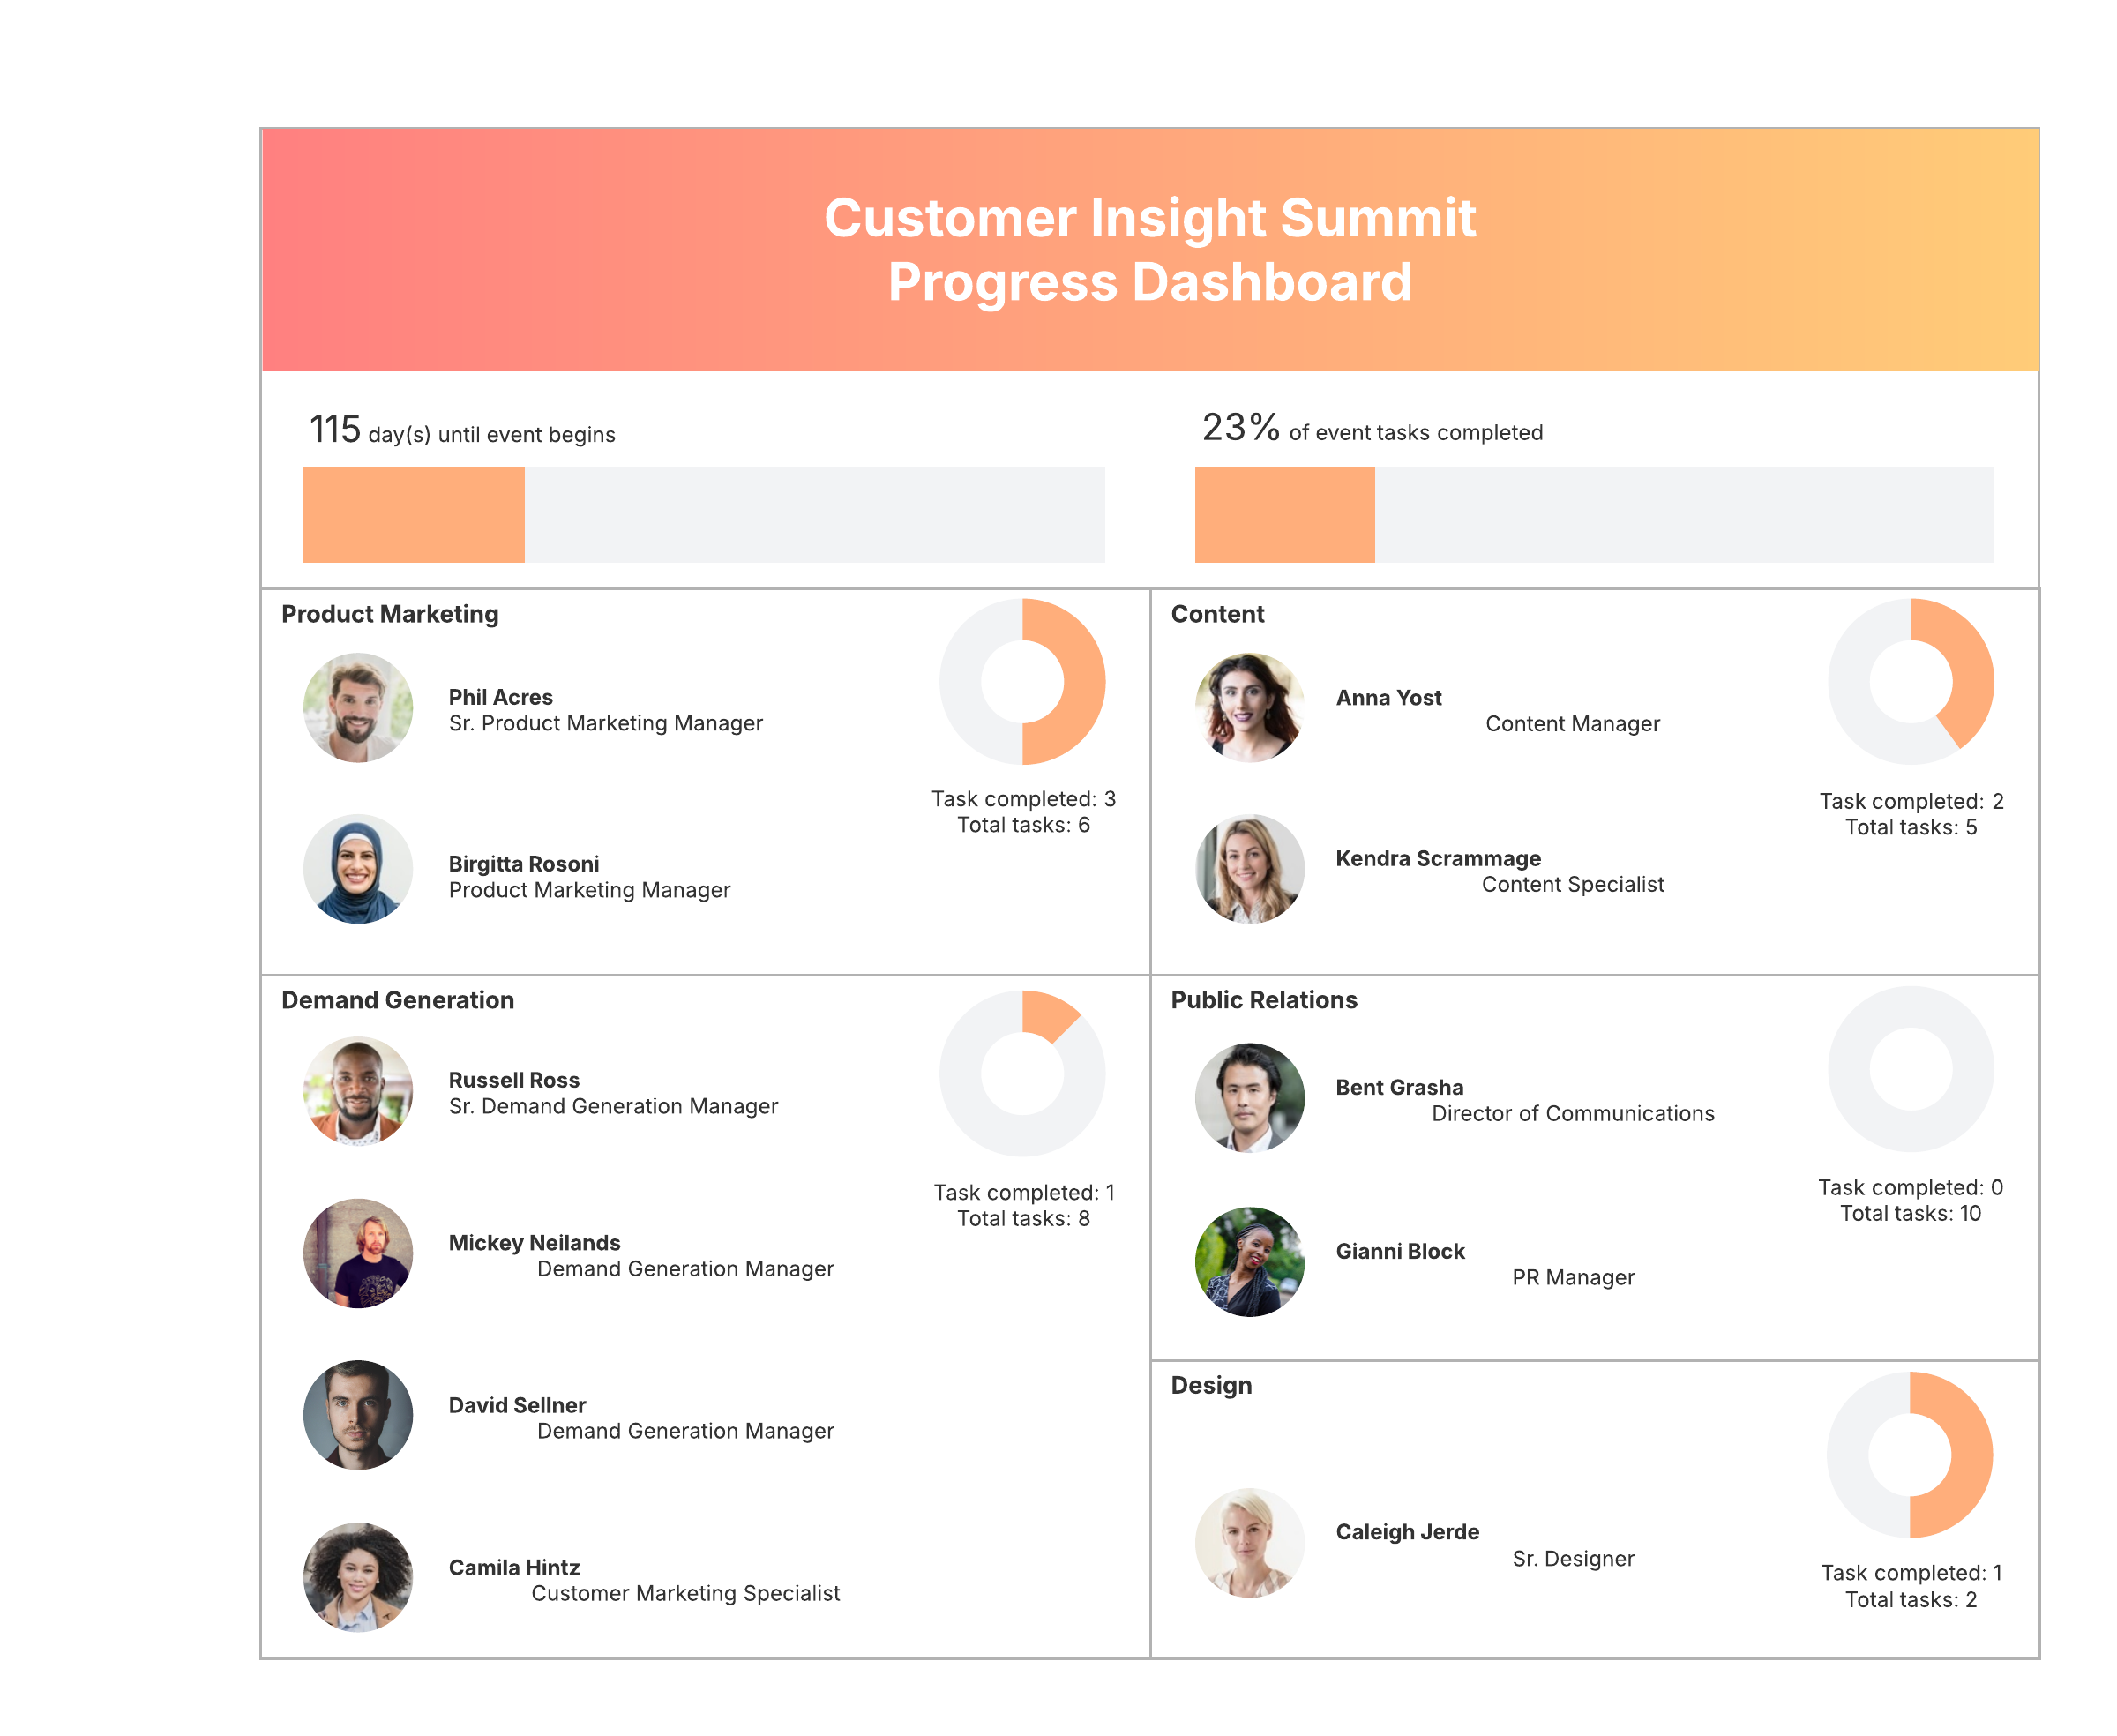Viewport: 2117px width, 1736px height.
Task: Click Bent Grasha's profile picture
Action: pyautogui.click(x=1249, y=1098)
